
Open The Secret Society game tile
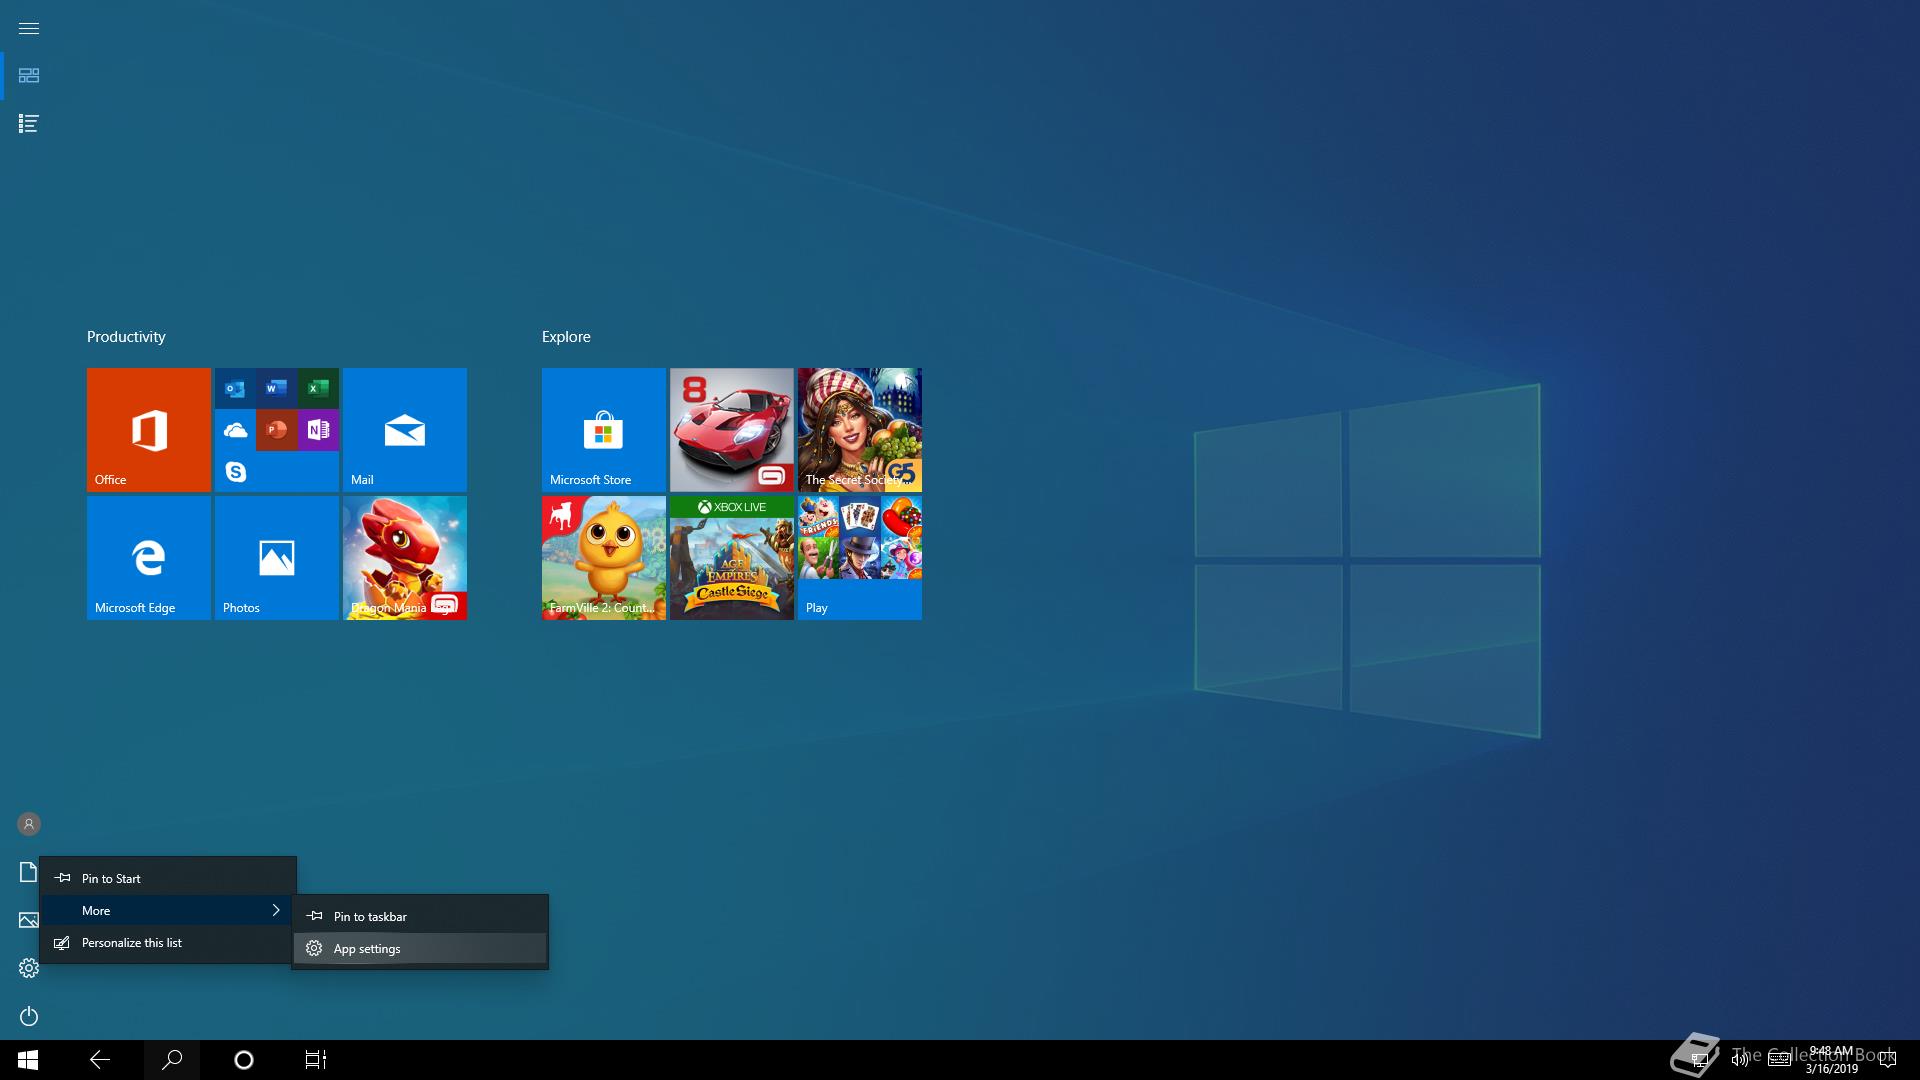point(860,430)
